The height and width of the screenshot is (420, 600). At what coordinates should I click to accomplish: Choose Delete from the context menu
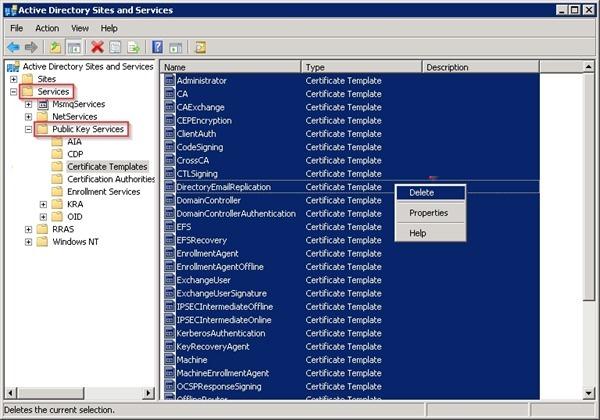(x=422, y=193)
